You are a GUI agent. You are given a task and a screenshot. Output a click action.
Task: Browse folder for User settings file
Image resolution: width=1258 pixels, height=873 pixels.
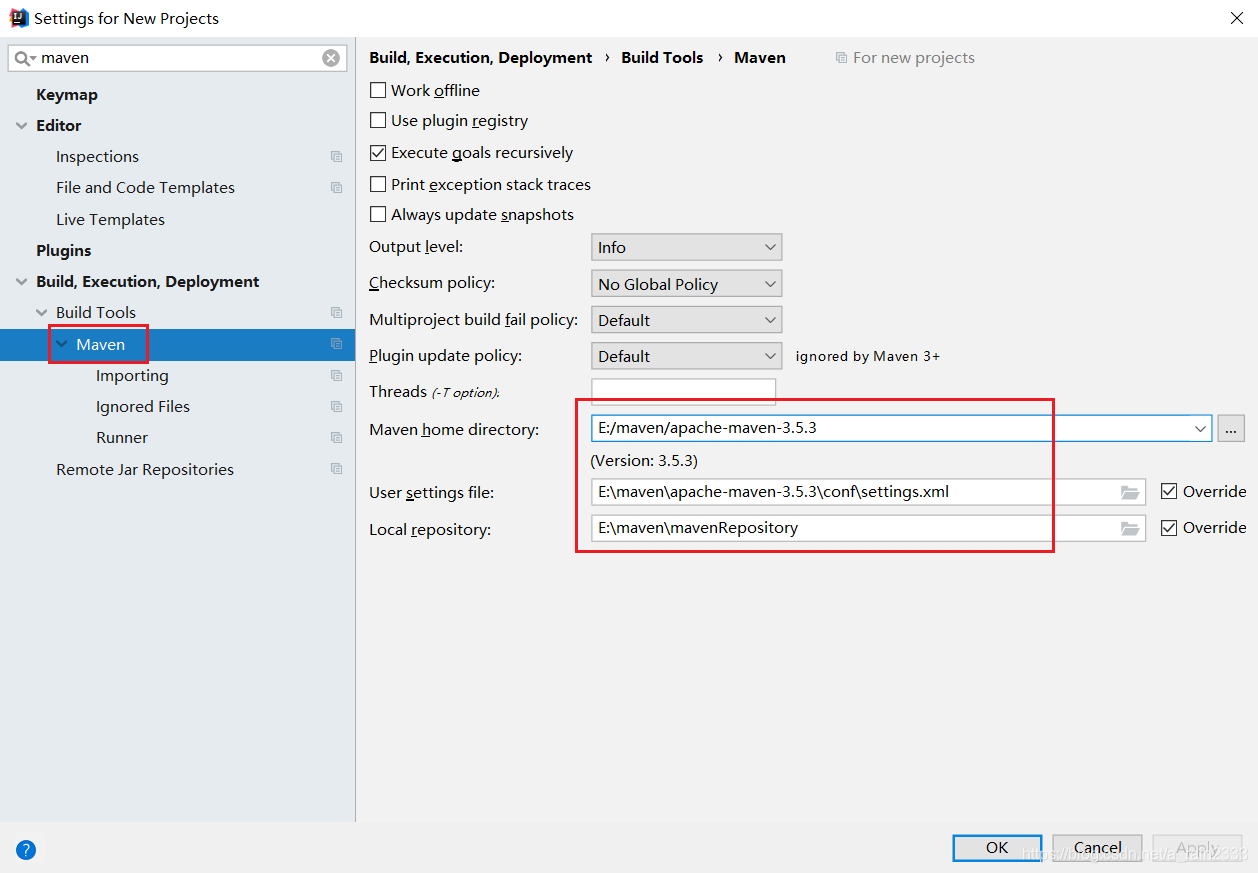(1130, 492)
